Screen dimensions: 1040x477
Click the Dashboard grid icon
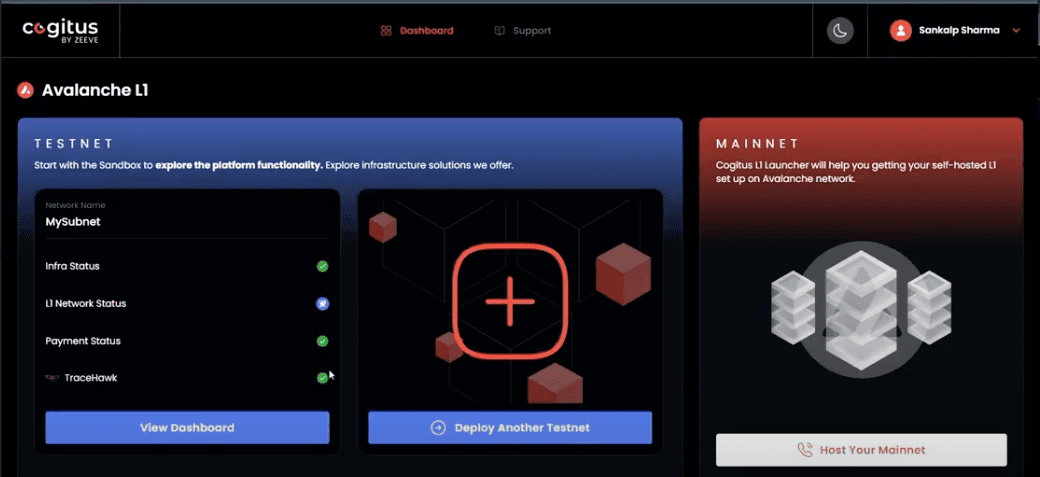point(386,31)
